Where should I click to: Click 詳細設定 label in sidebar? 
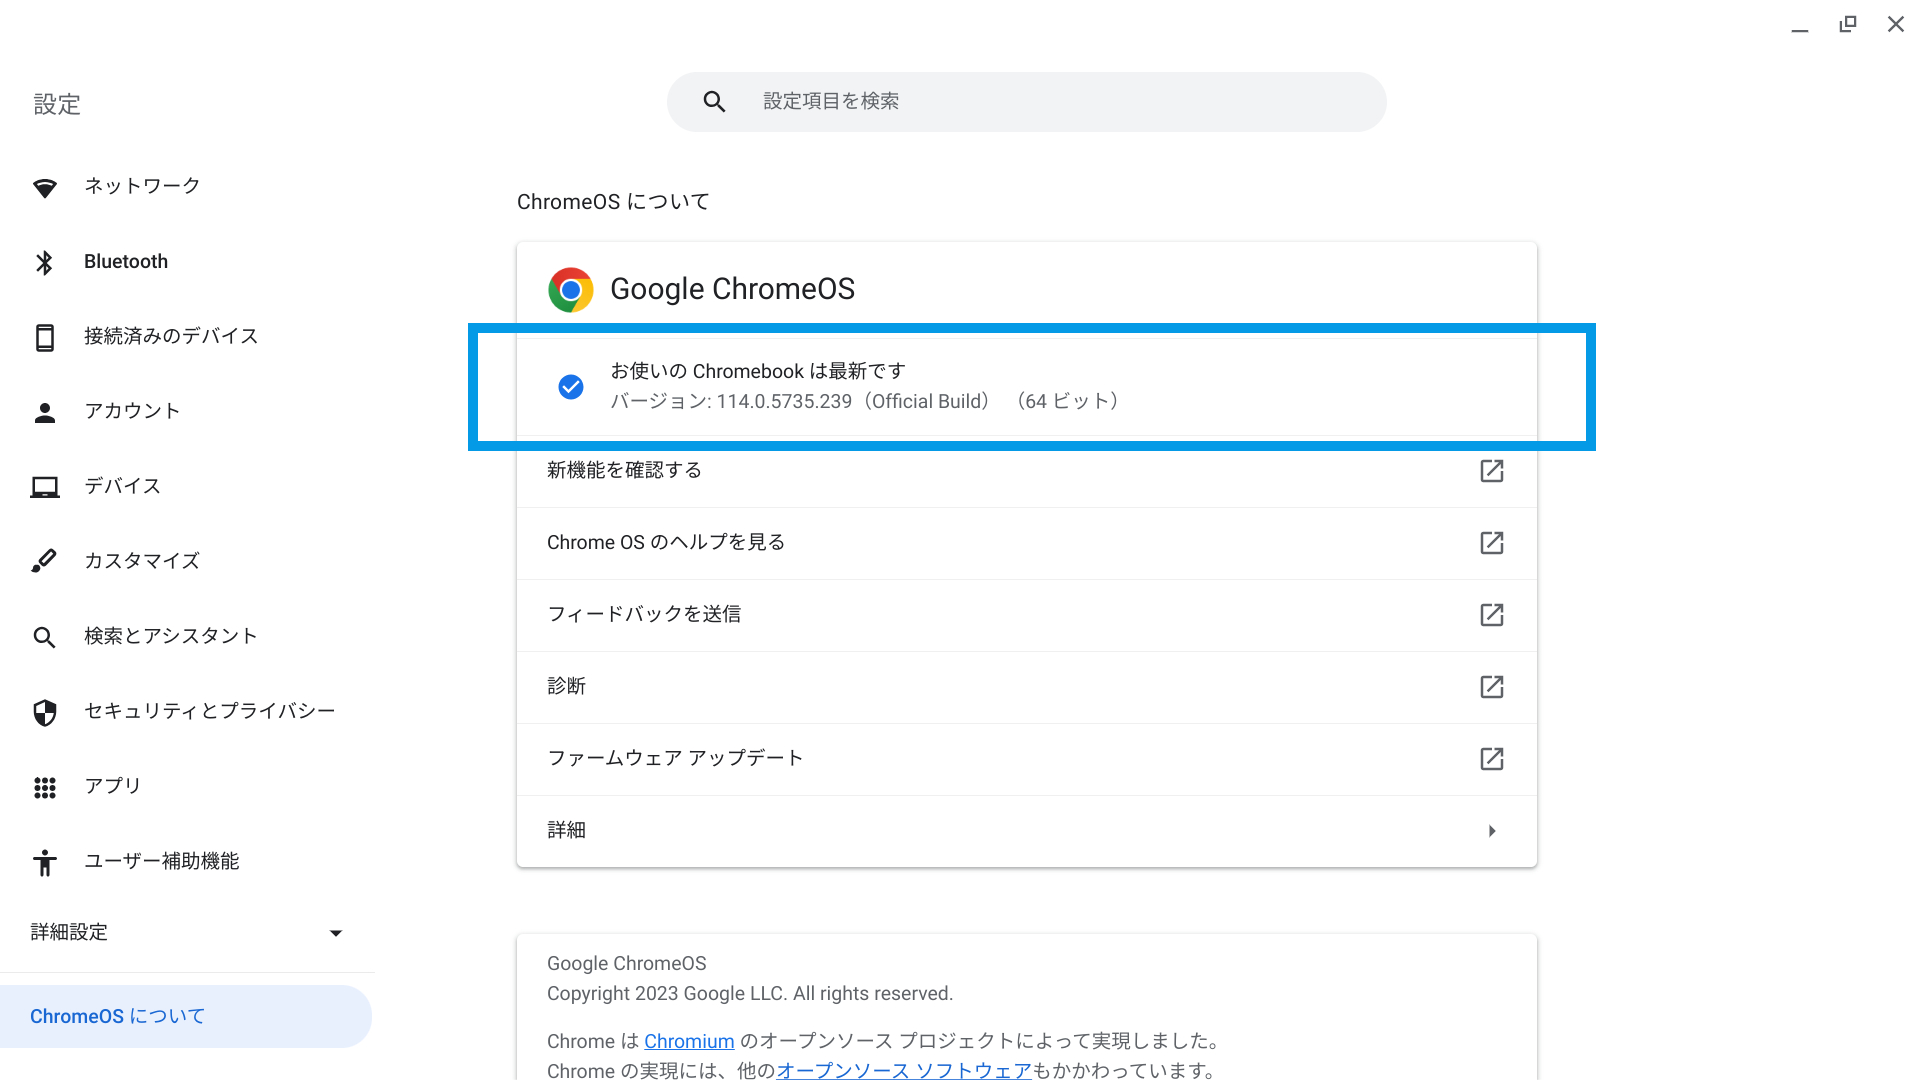(69, 932)
